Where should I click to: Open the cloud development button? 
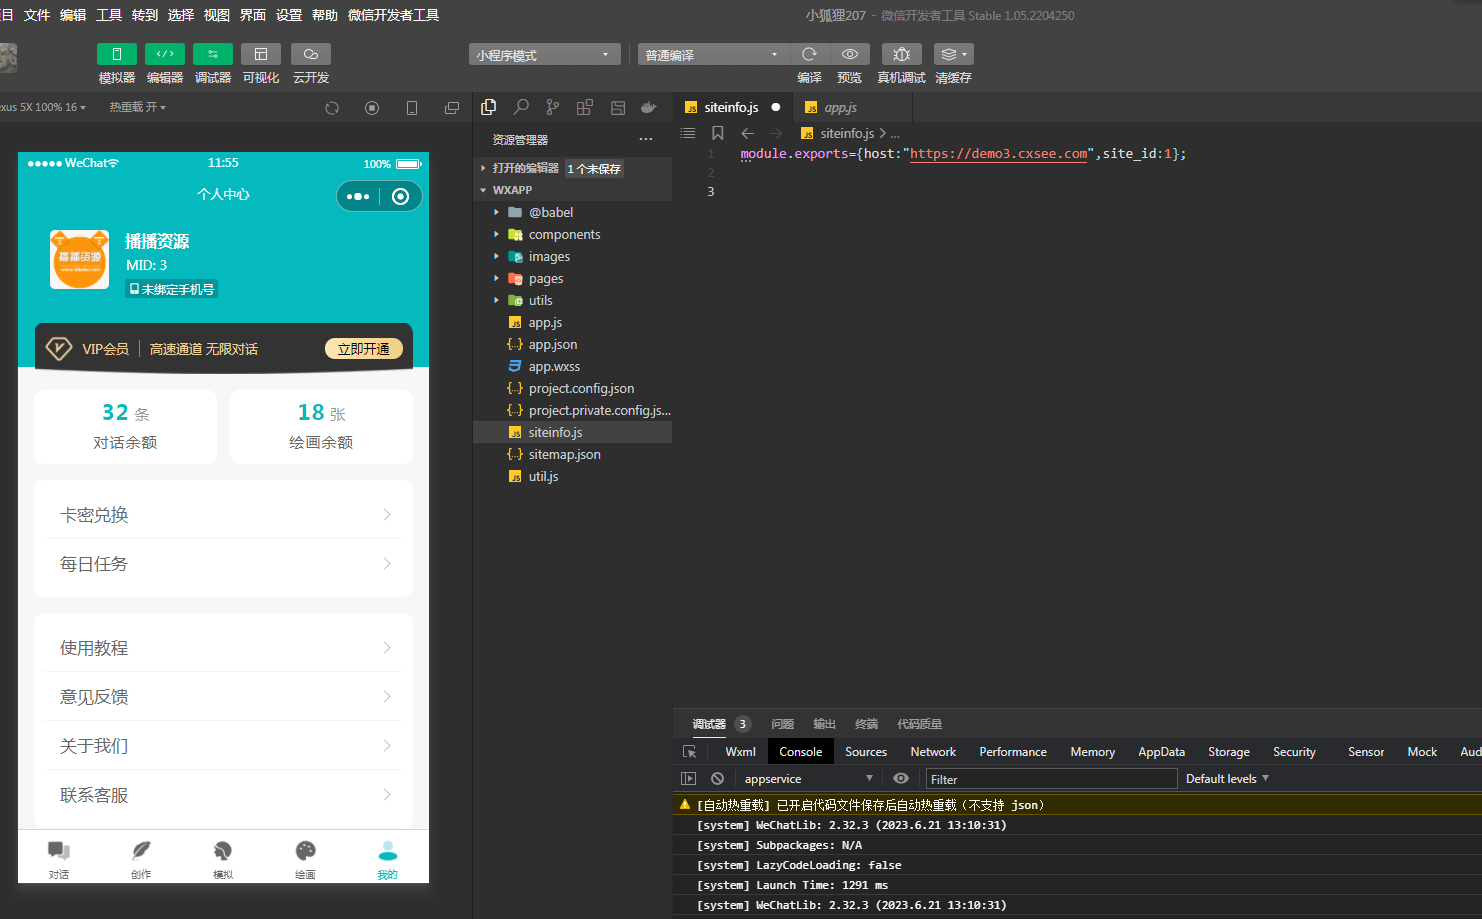pos(311,54)
